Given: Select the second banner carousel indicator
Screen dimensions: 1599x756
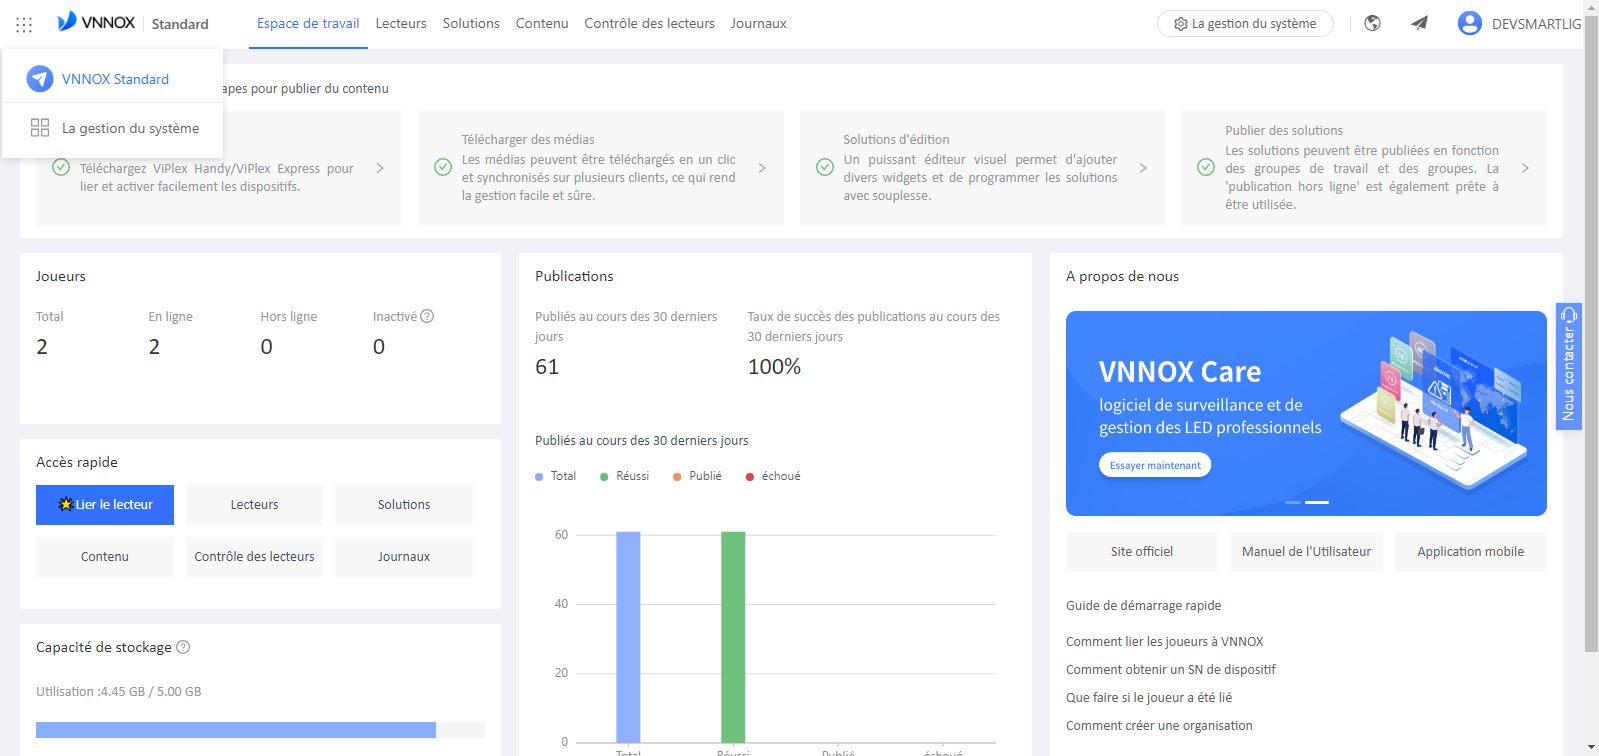Looking at the screenshot, I should point(1317,502).
